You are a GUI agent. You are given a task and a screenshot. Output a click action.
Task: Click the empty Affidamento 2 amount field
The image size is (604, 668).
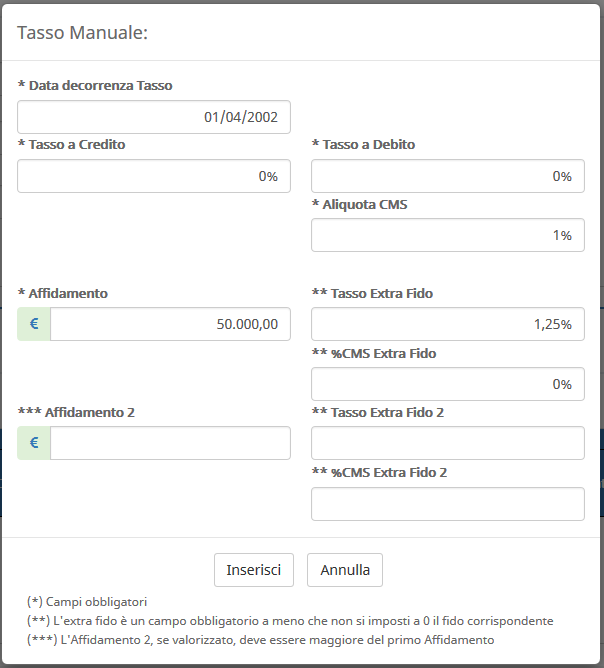point(170,443)
